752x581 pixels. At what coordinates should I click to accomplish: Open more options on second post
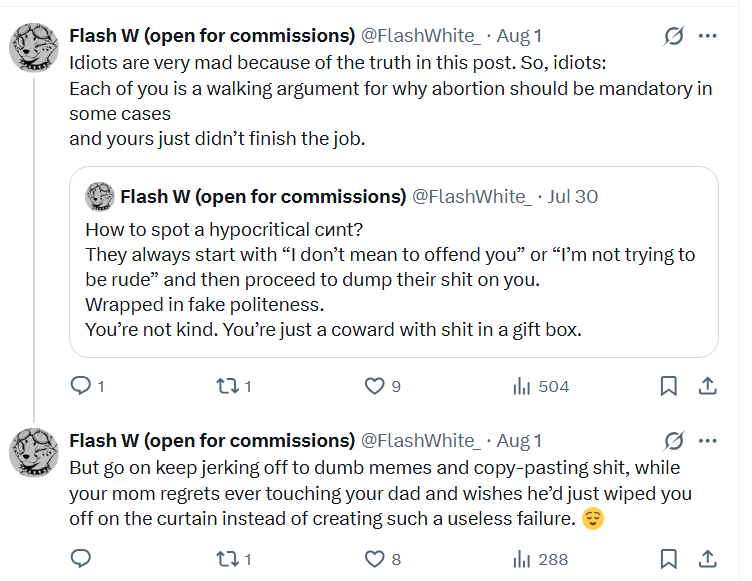click(708, 441)
